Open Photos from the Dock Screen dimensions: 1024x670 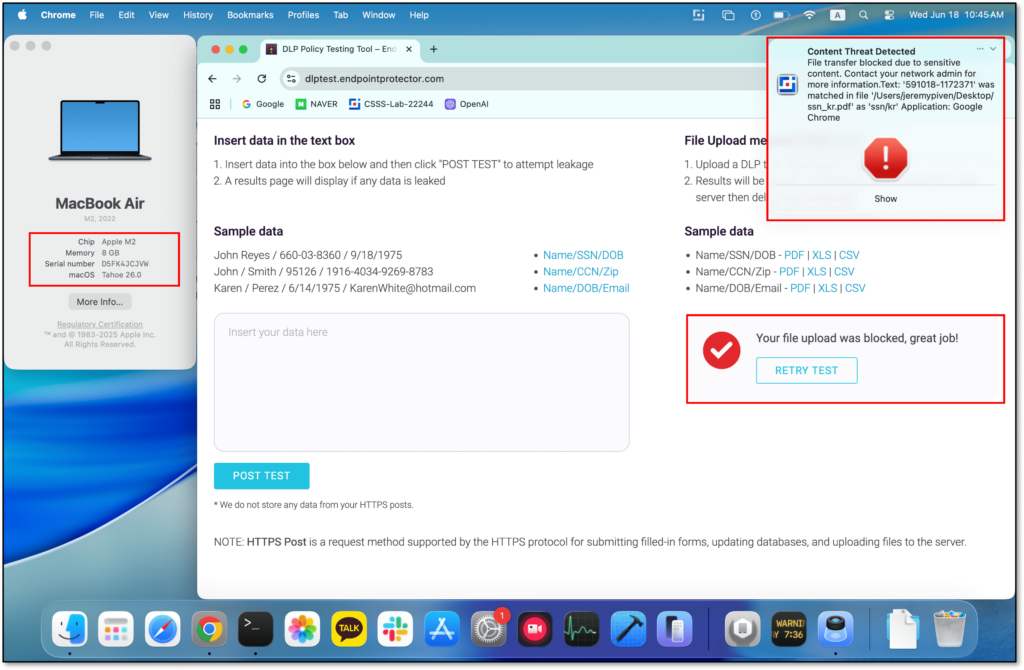[302, 629]
